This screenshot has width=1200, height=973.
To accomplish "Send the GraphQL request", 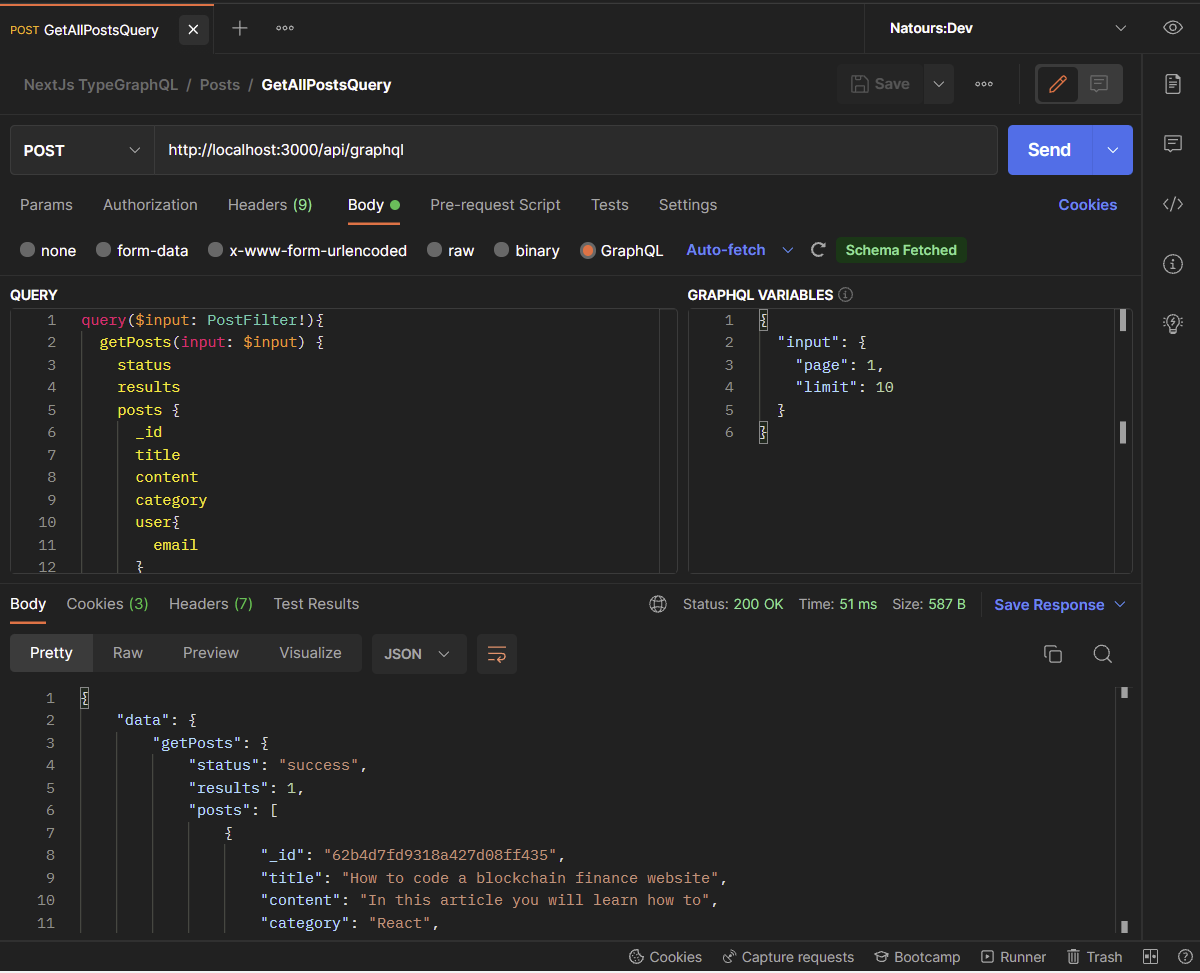I will coord(1049,150).
